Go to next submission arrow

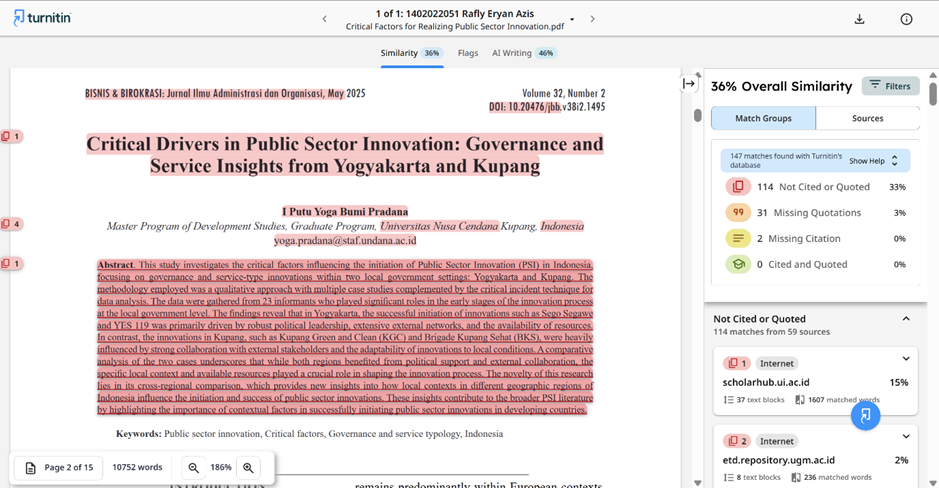pyautogui.click(x=592, y=19)
